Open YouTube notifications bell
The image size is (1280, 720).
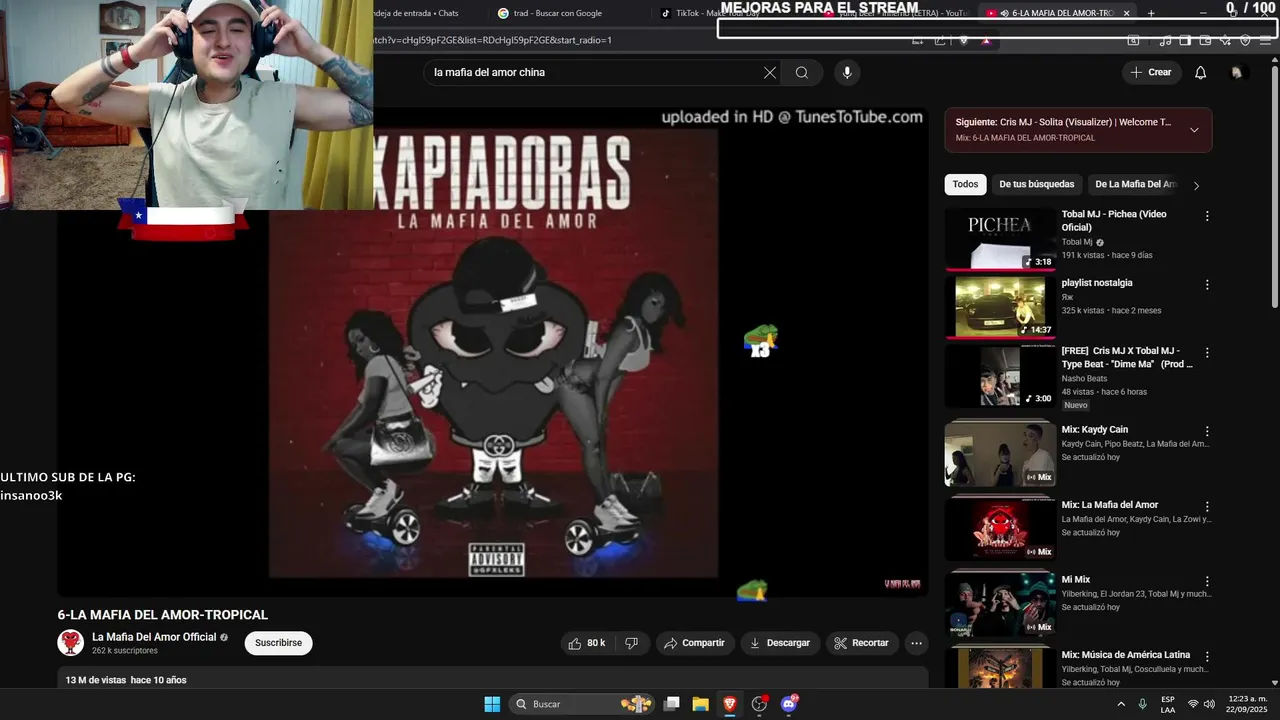[x=1201, y=72]
